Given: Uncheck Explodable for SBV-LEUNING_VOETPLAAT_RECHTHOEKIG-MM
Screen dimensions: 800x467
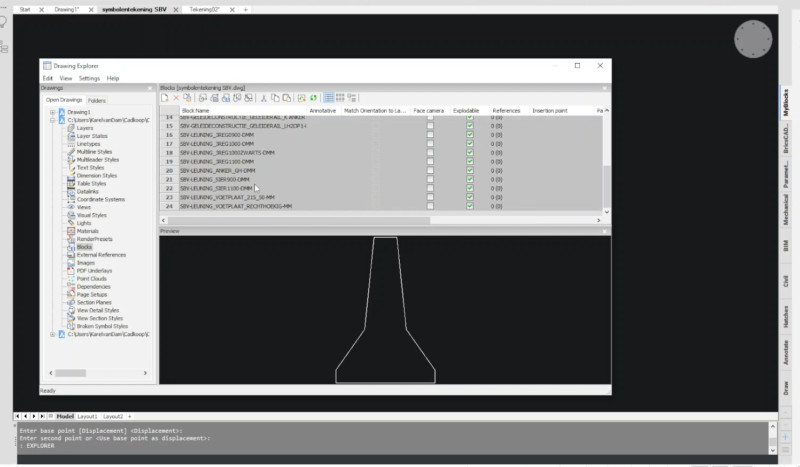Looking at the screenshot, I should coord(470,206).
